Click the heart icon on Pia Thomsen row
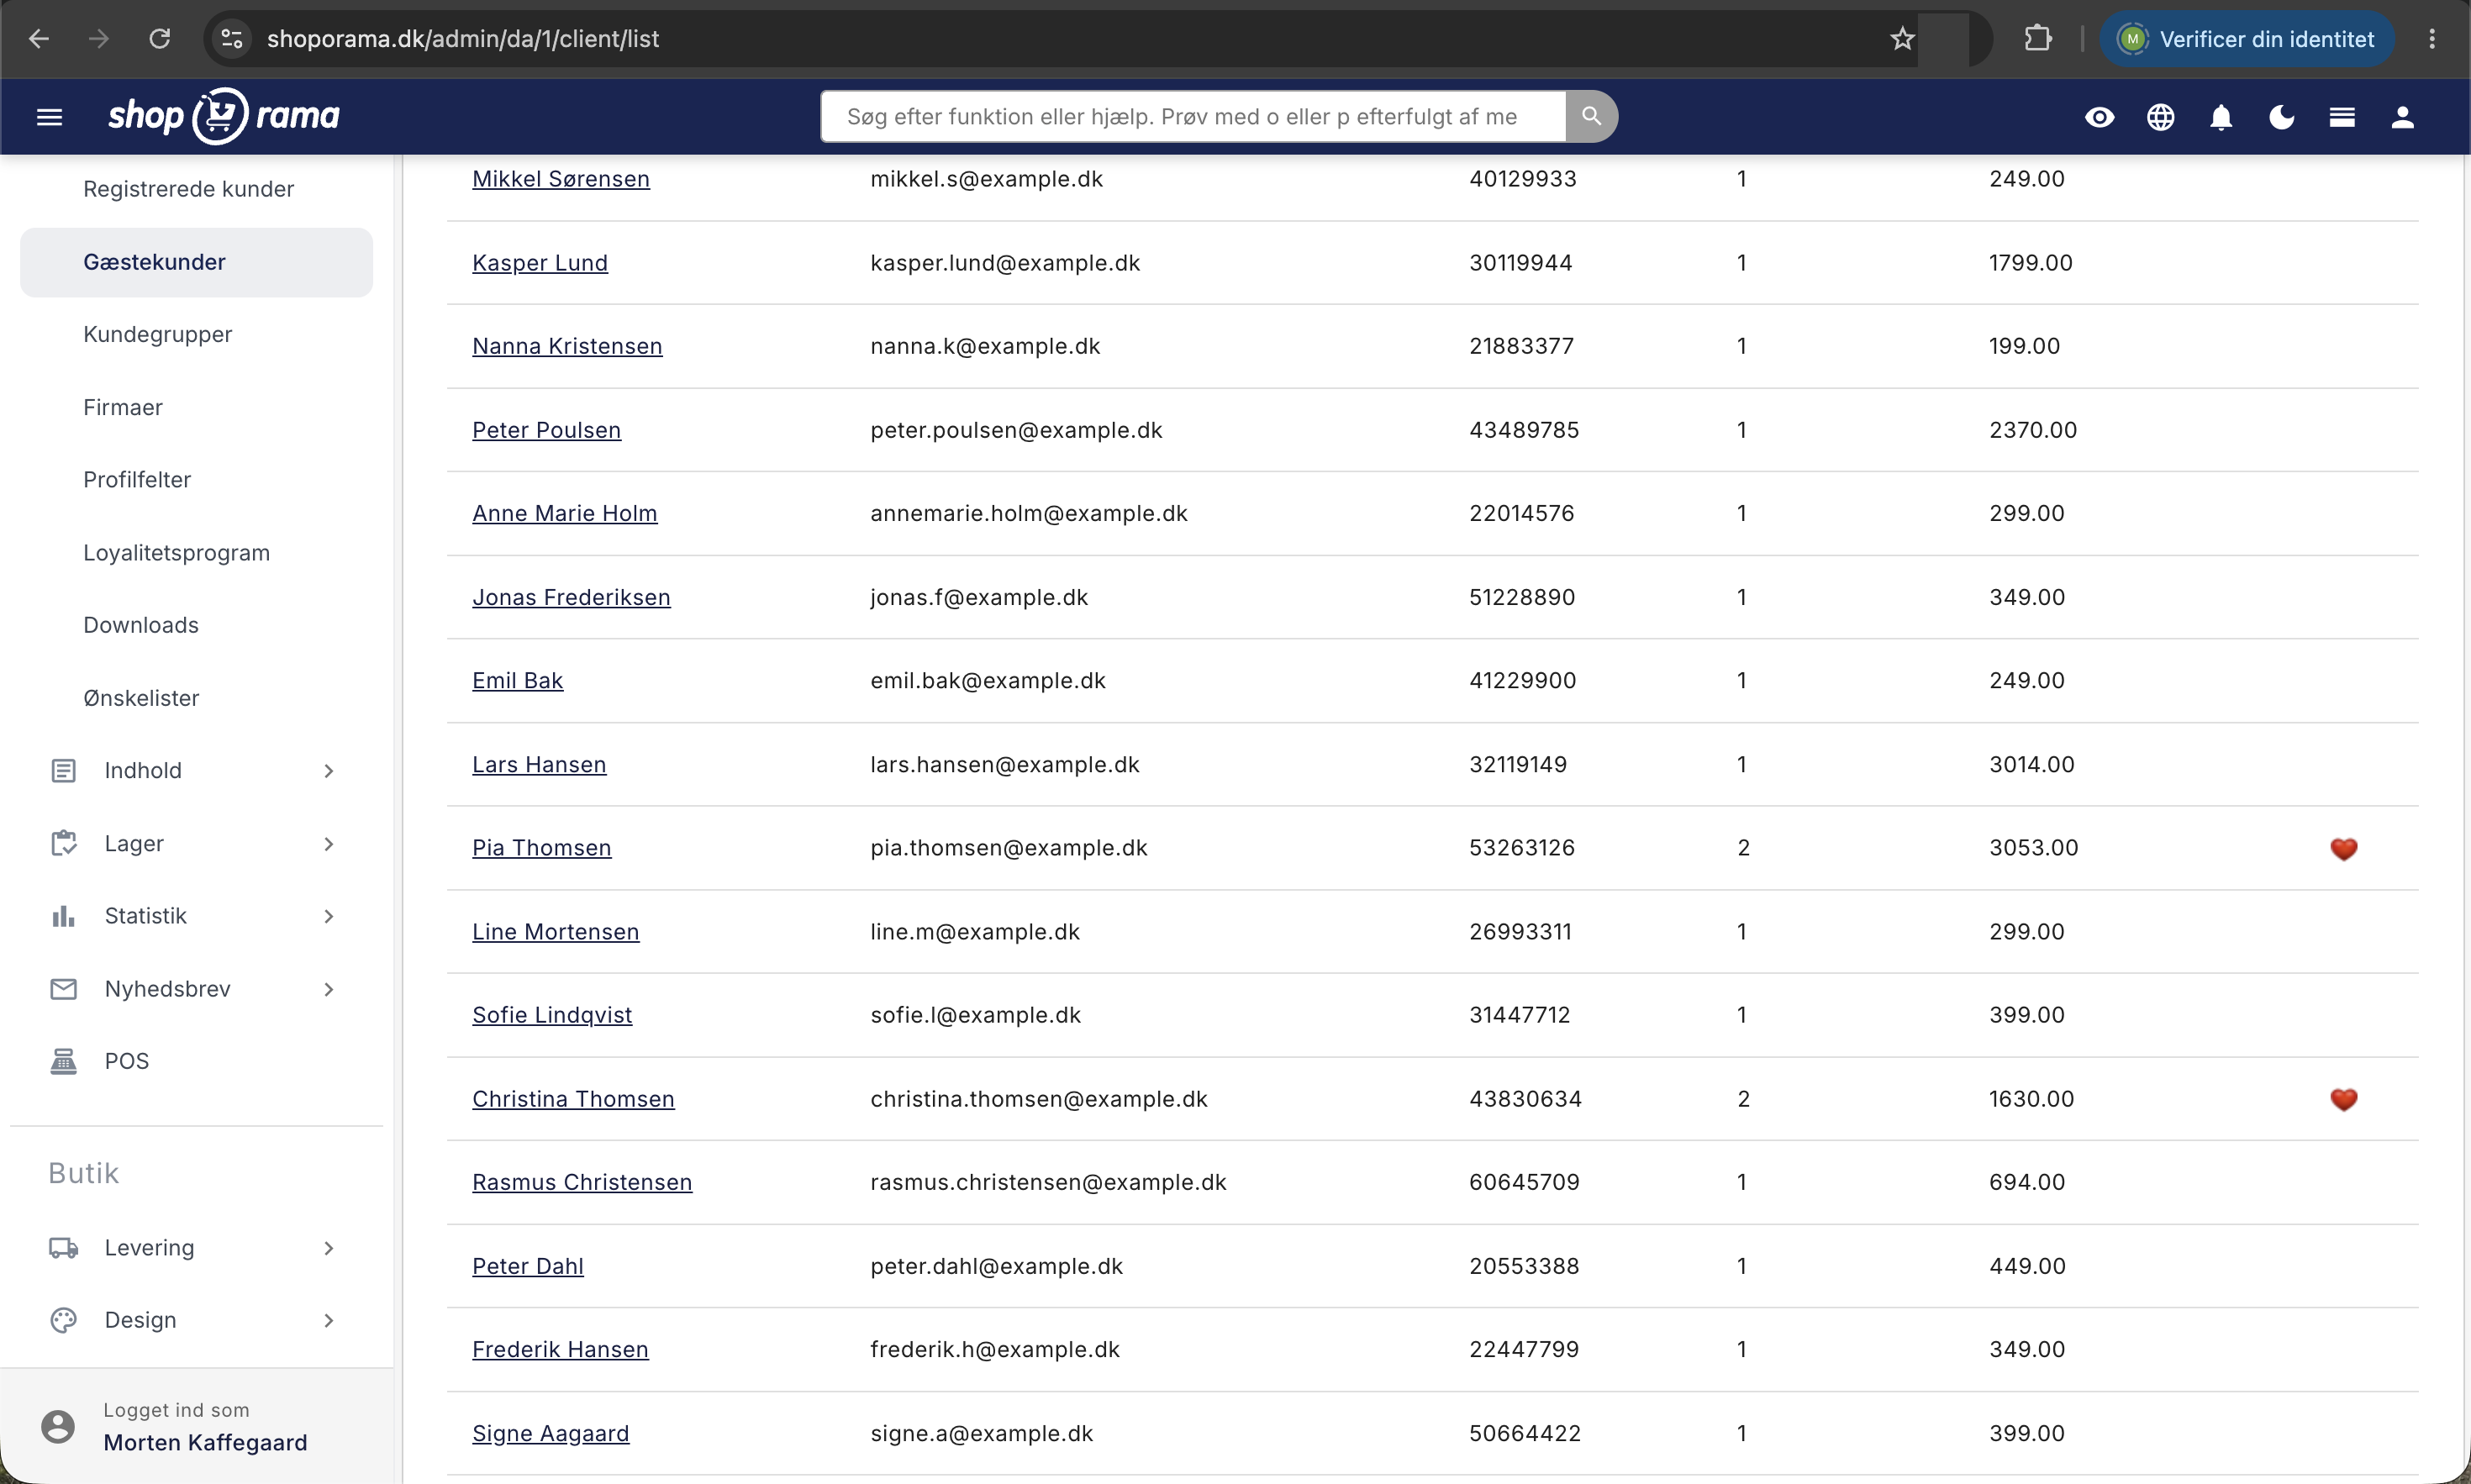Image resolution: width=2471 pixels, height=1484 pixels. tap(2343, 849)
